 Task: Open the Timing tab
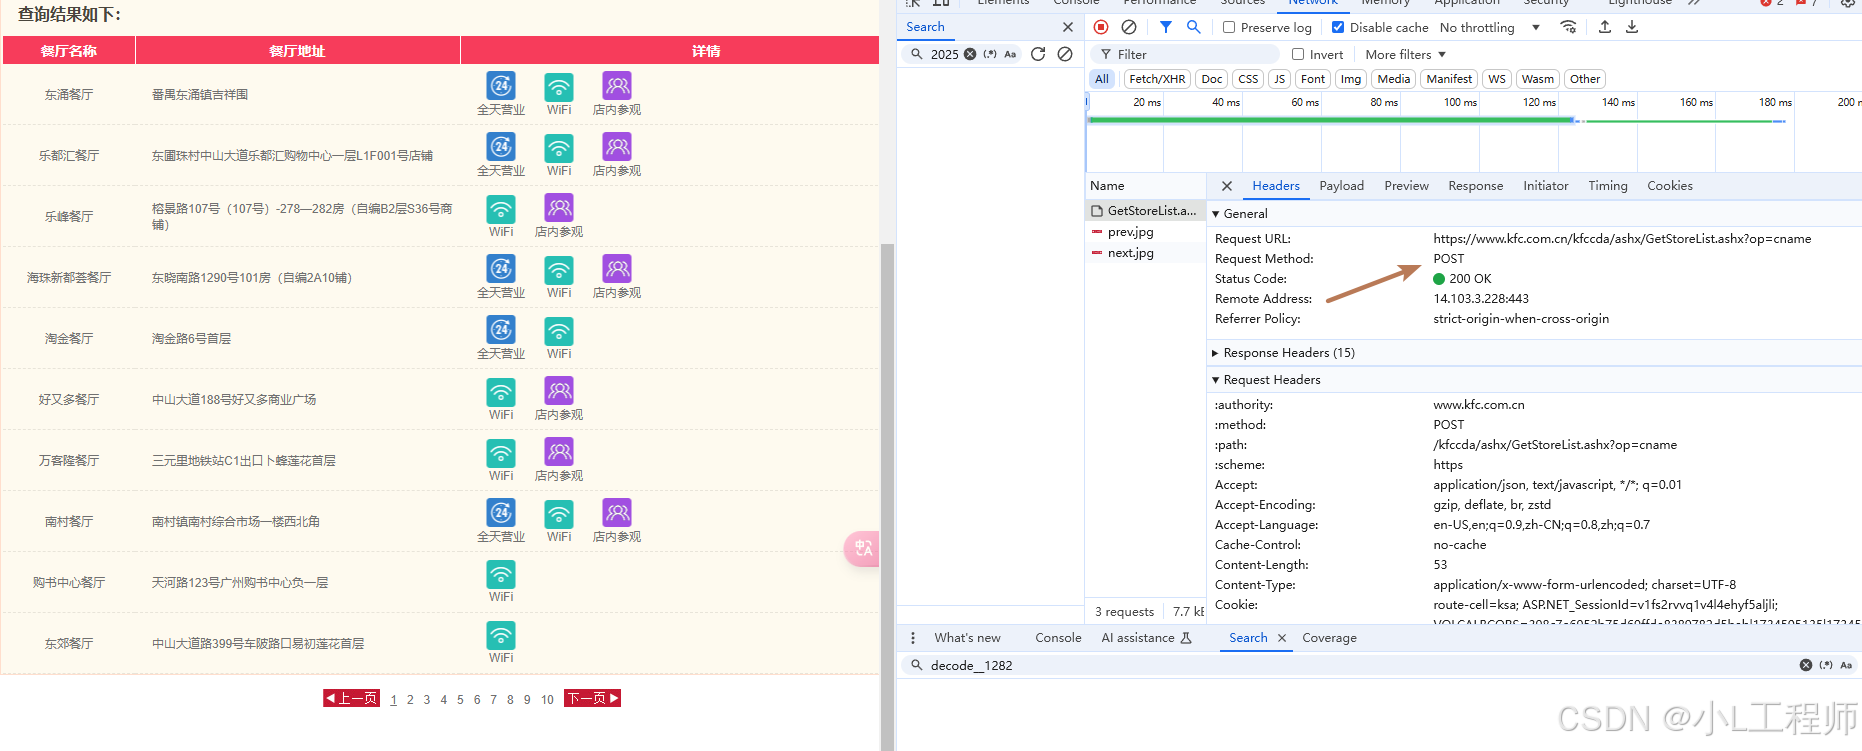1607,186
